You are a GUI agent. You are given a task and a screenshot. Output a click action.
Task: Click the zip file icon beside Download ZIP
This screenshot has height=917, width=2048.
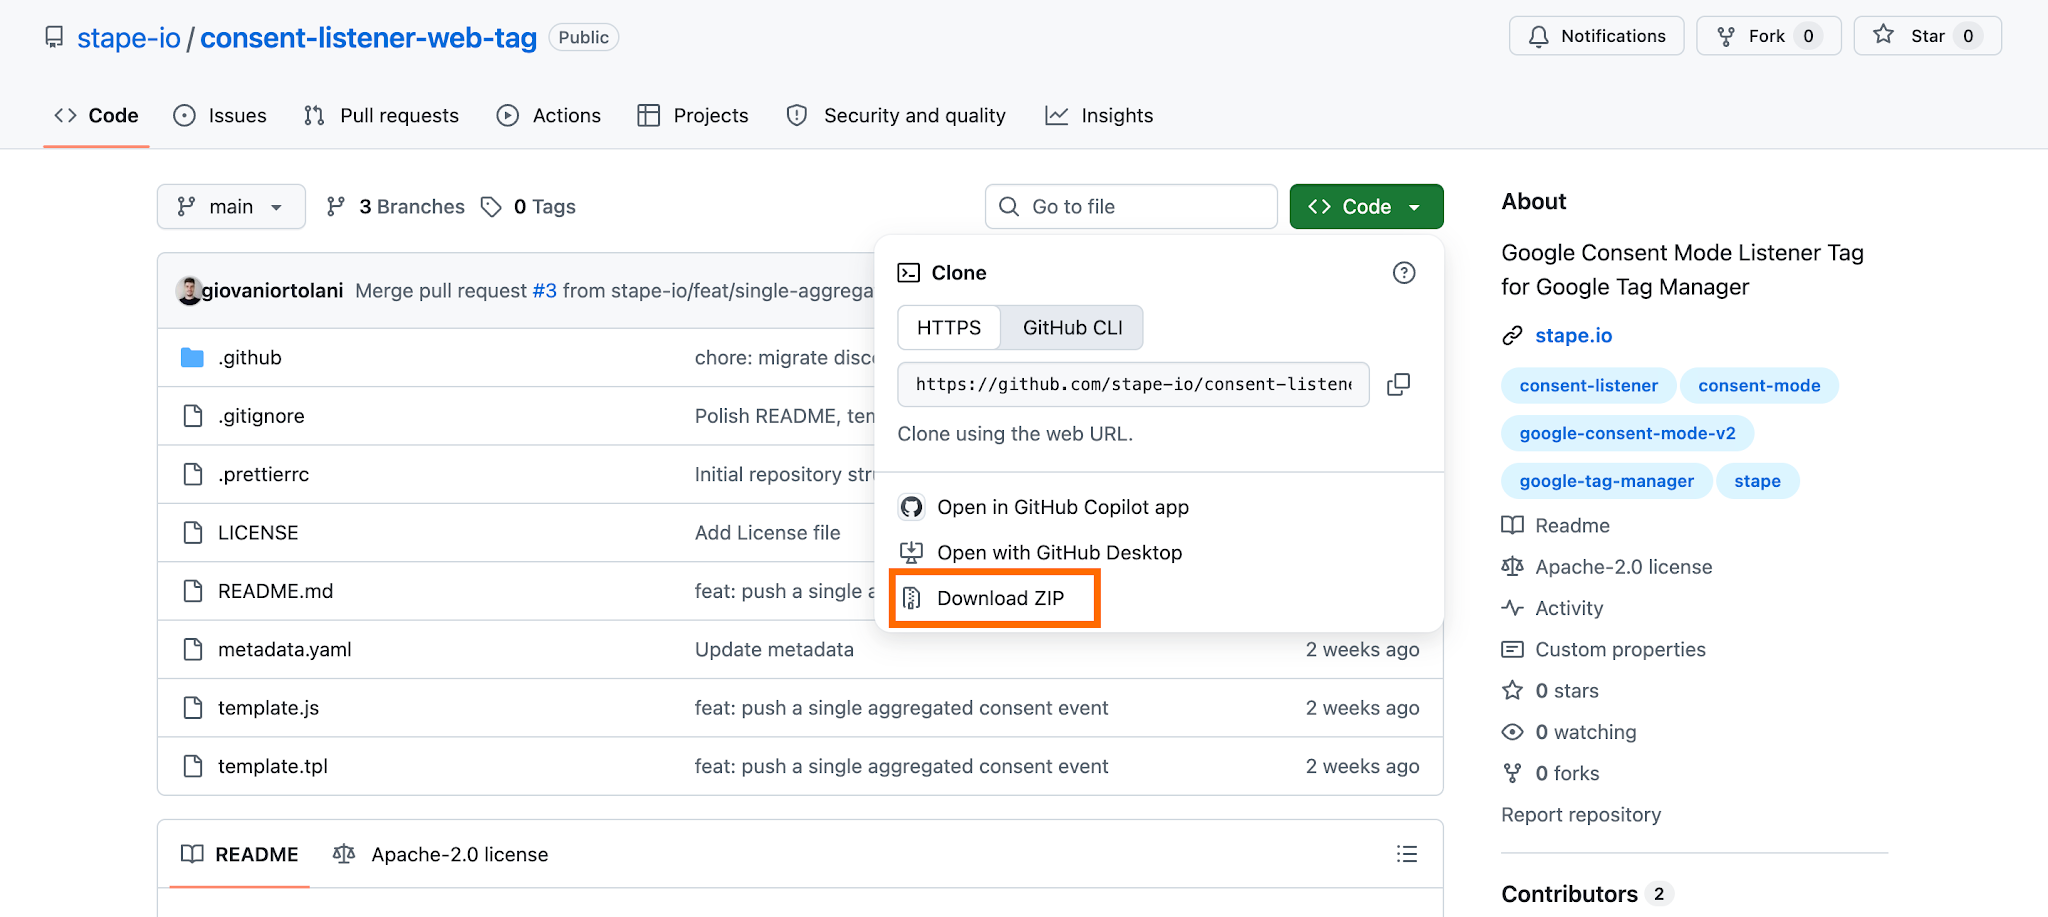[x=911, y=598]
